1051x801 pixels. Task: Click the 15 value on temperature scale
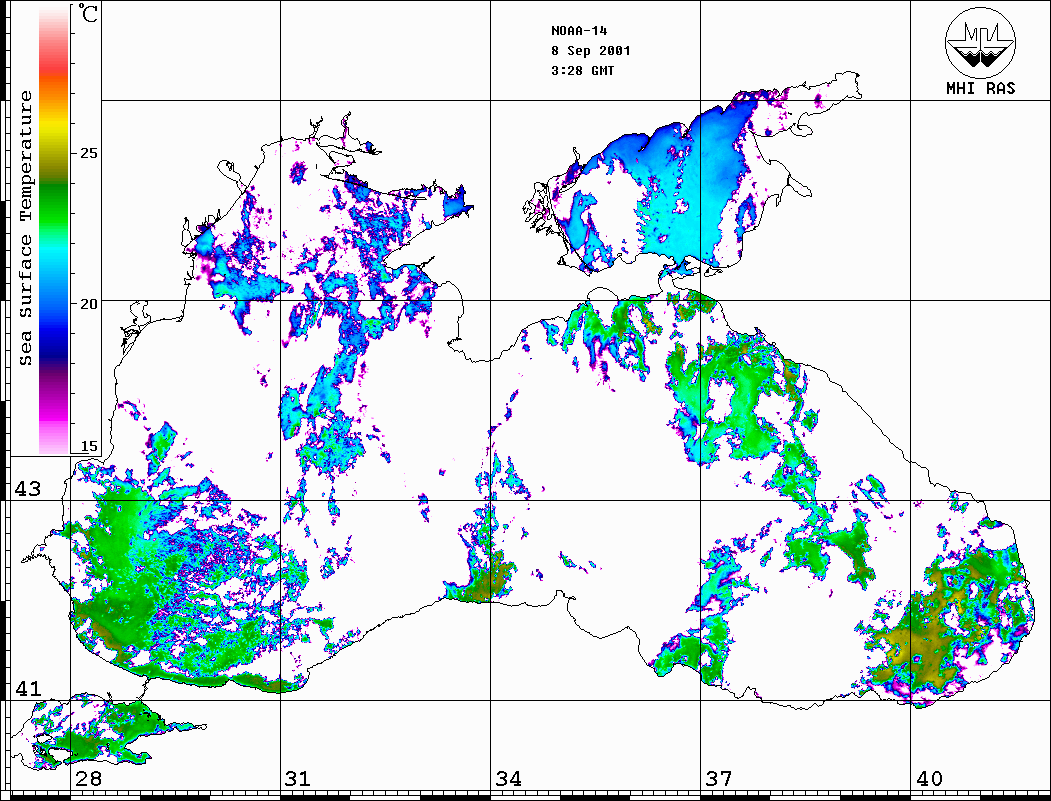pos(88,446)
